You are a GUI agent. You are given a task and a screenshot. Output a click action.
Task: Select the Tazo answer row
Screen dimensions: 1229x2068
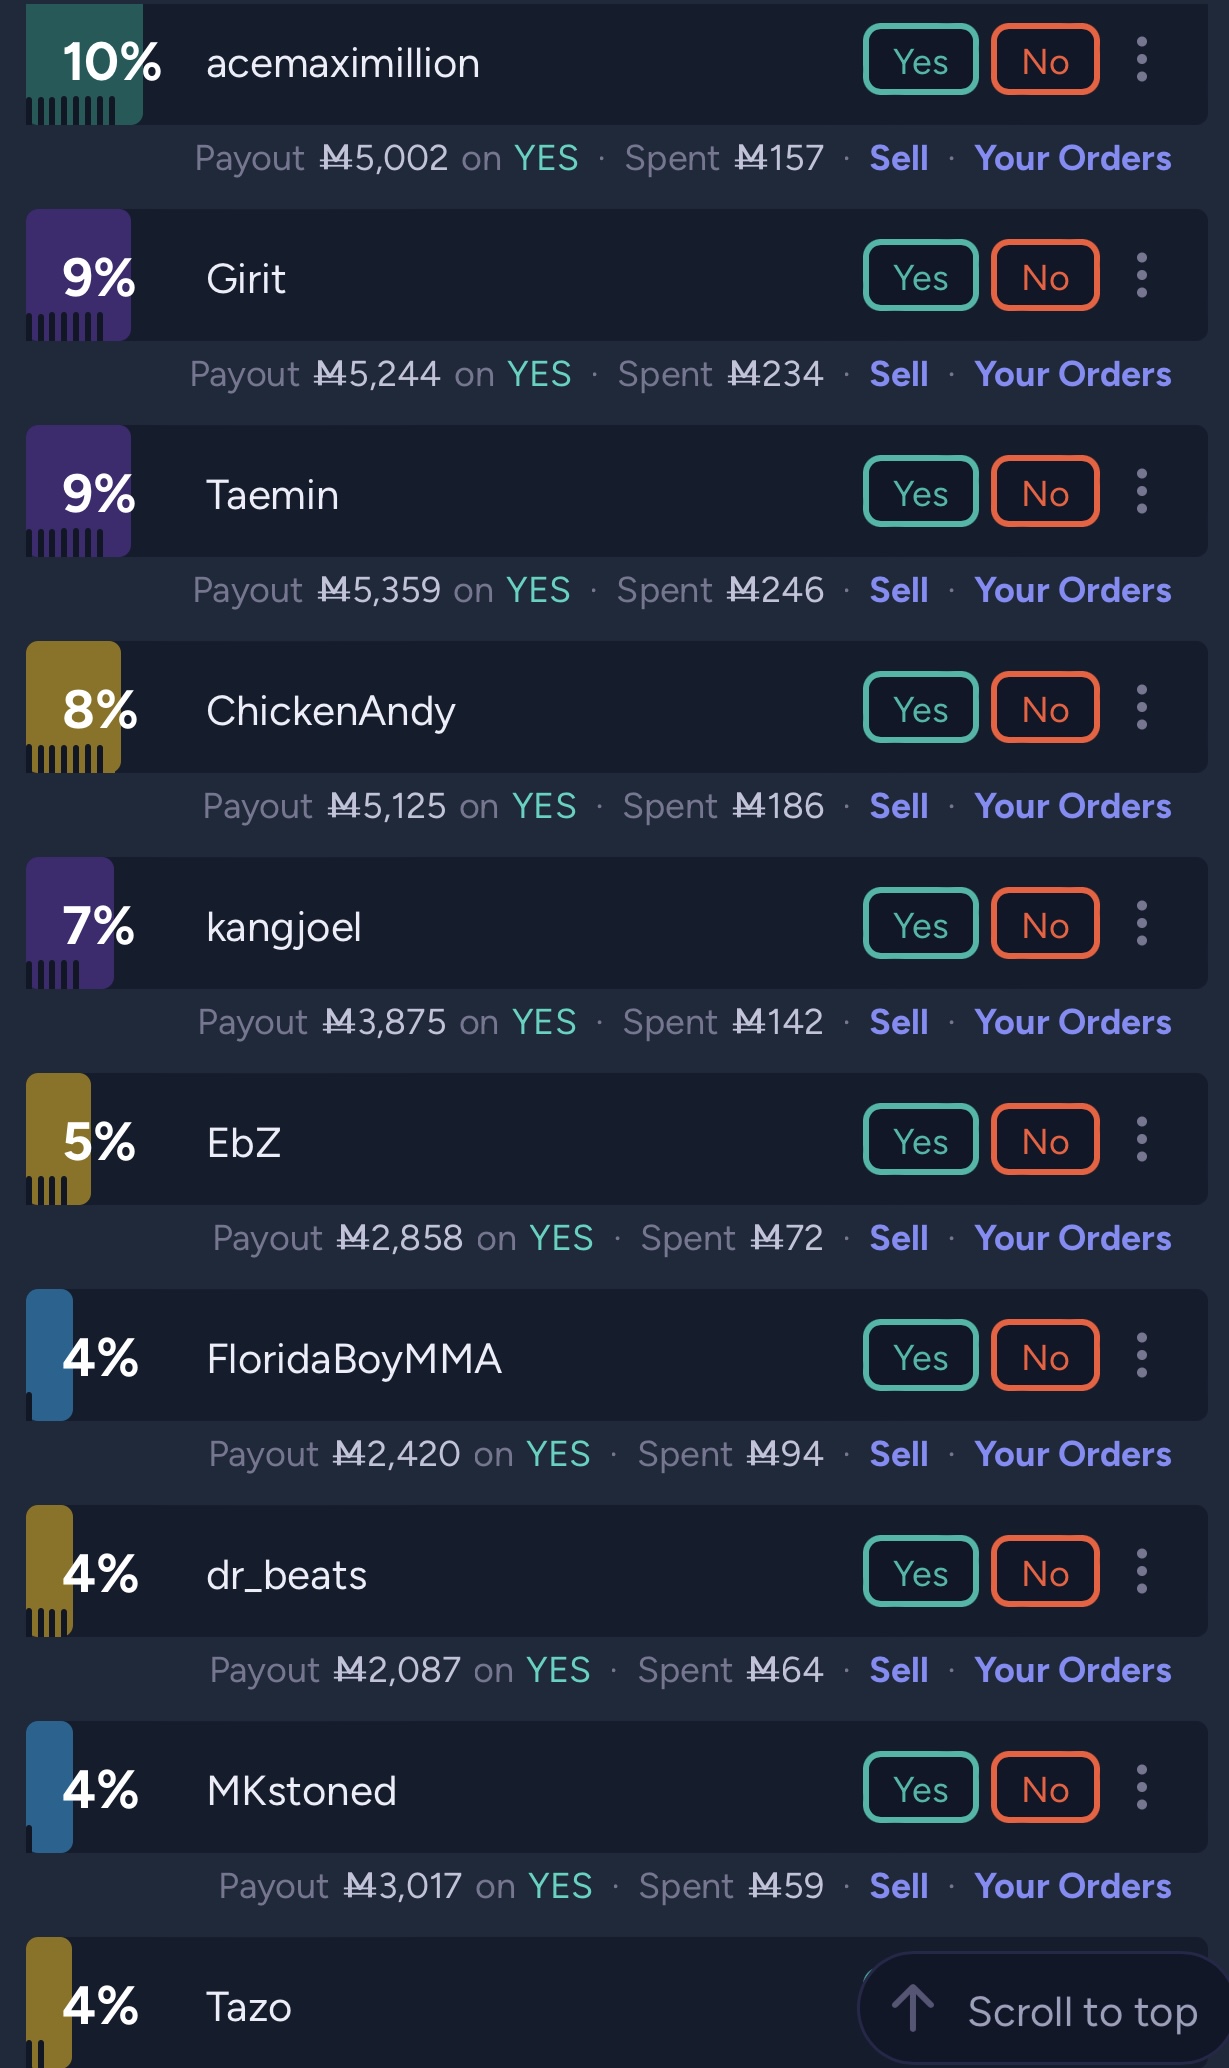pyautogui.click(x=617, y=2003)
